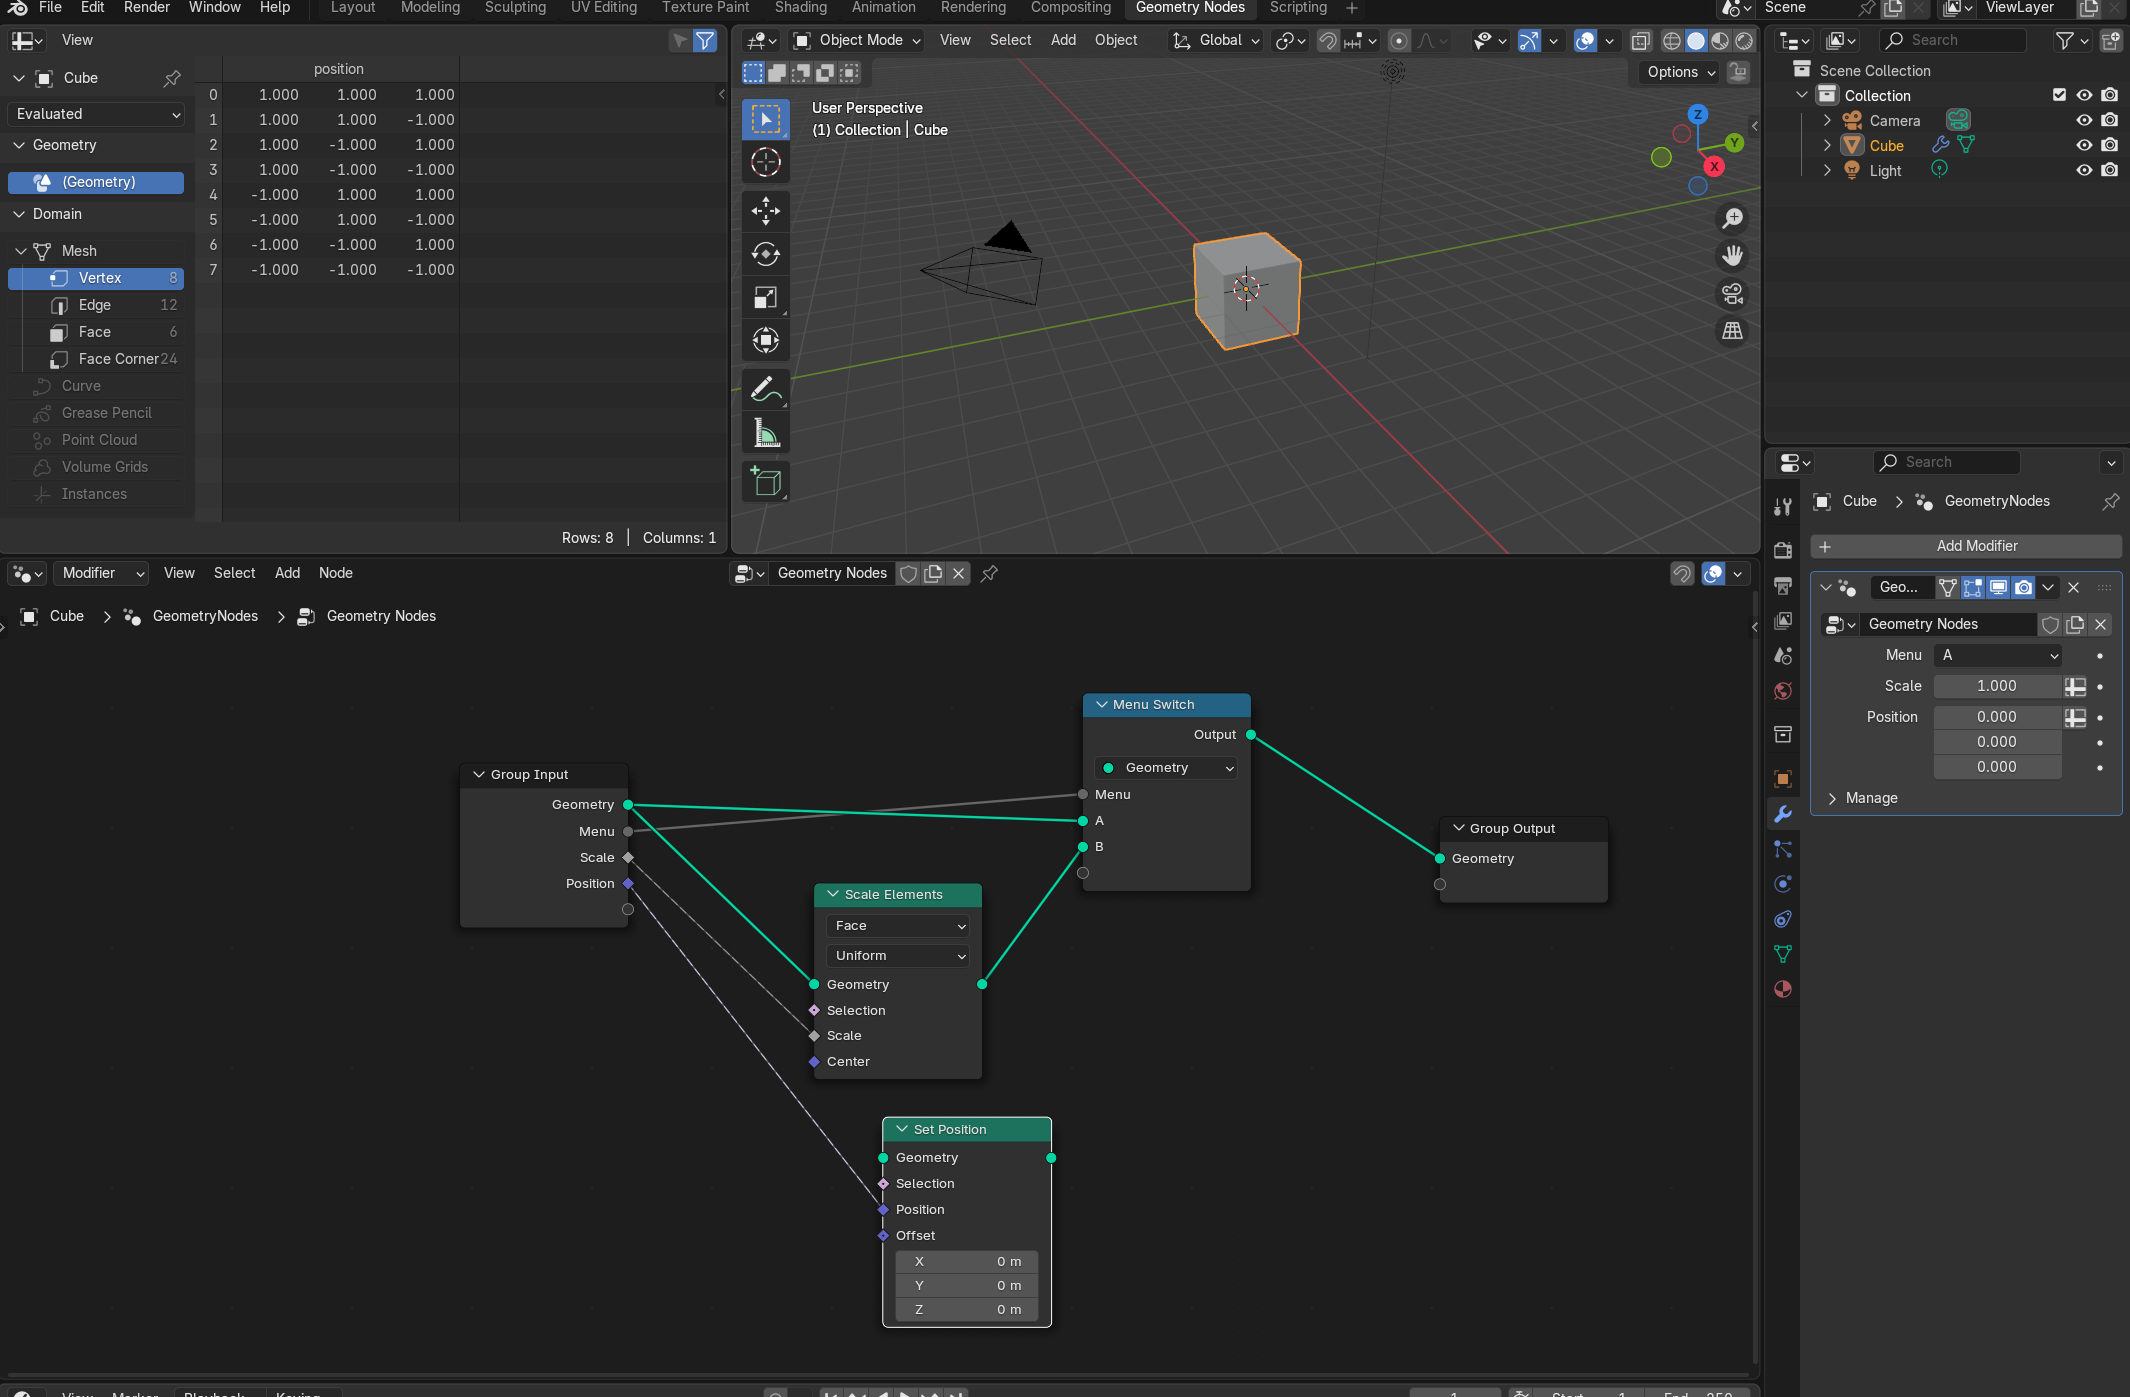The image size is (2130, 1397).
Task: Select the Edge domain in spreadsheet
Action: click(97, 305)
